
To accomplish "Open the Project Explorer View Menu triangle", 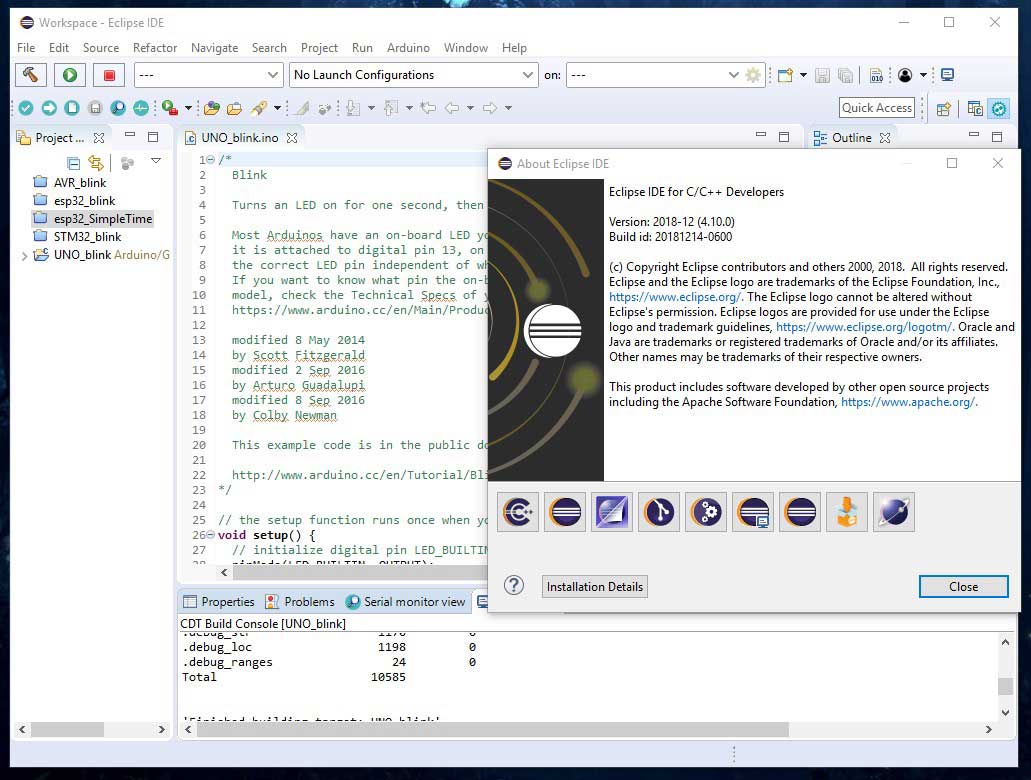I will [156, 160].
